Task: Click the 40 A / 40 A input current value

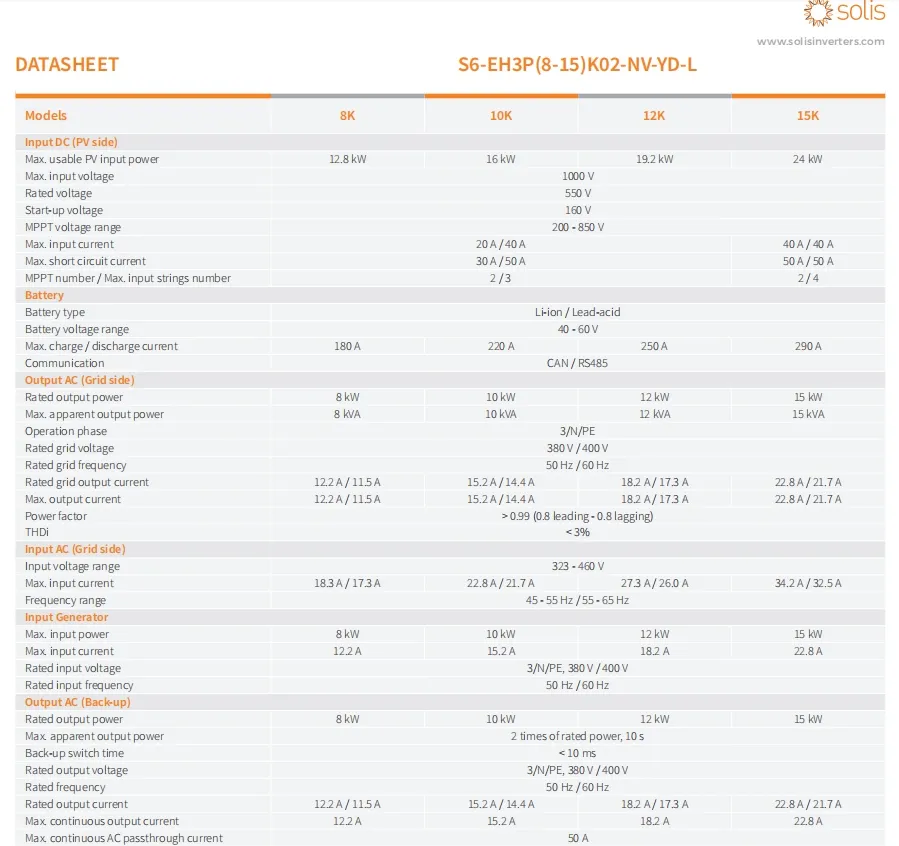Action: (x=808, y=244)
